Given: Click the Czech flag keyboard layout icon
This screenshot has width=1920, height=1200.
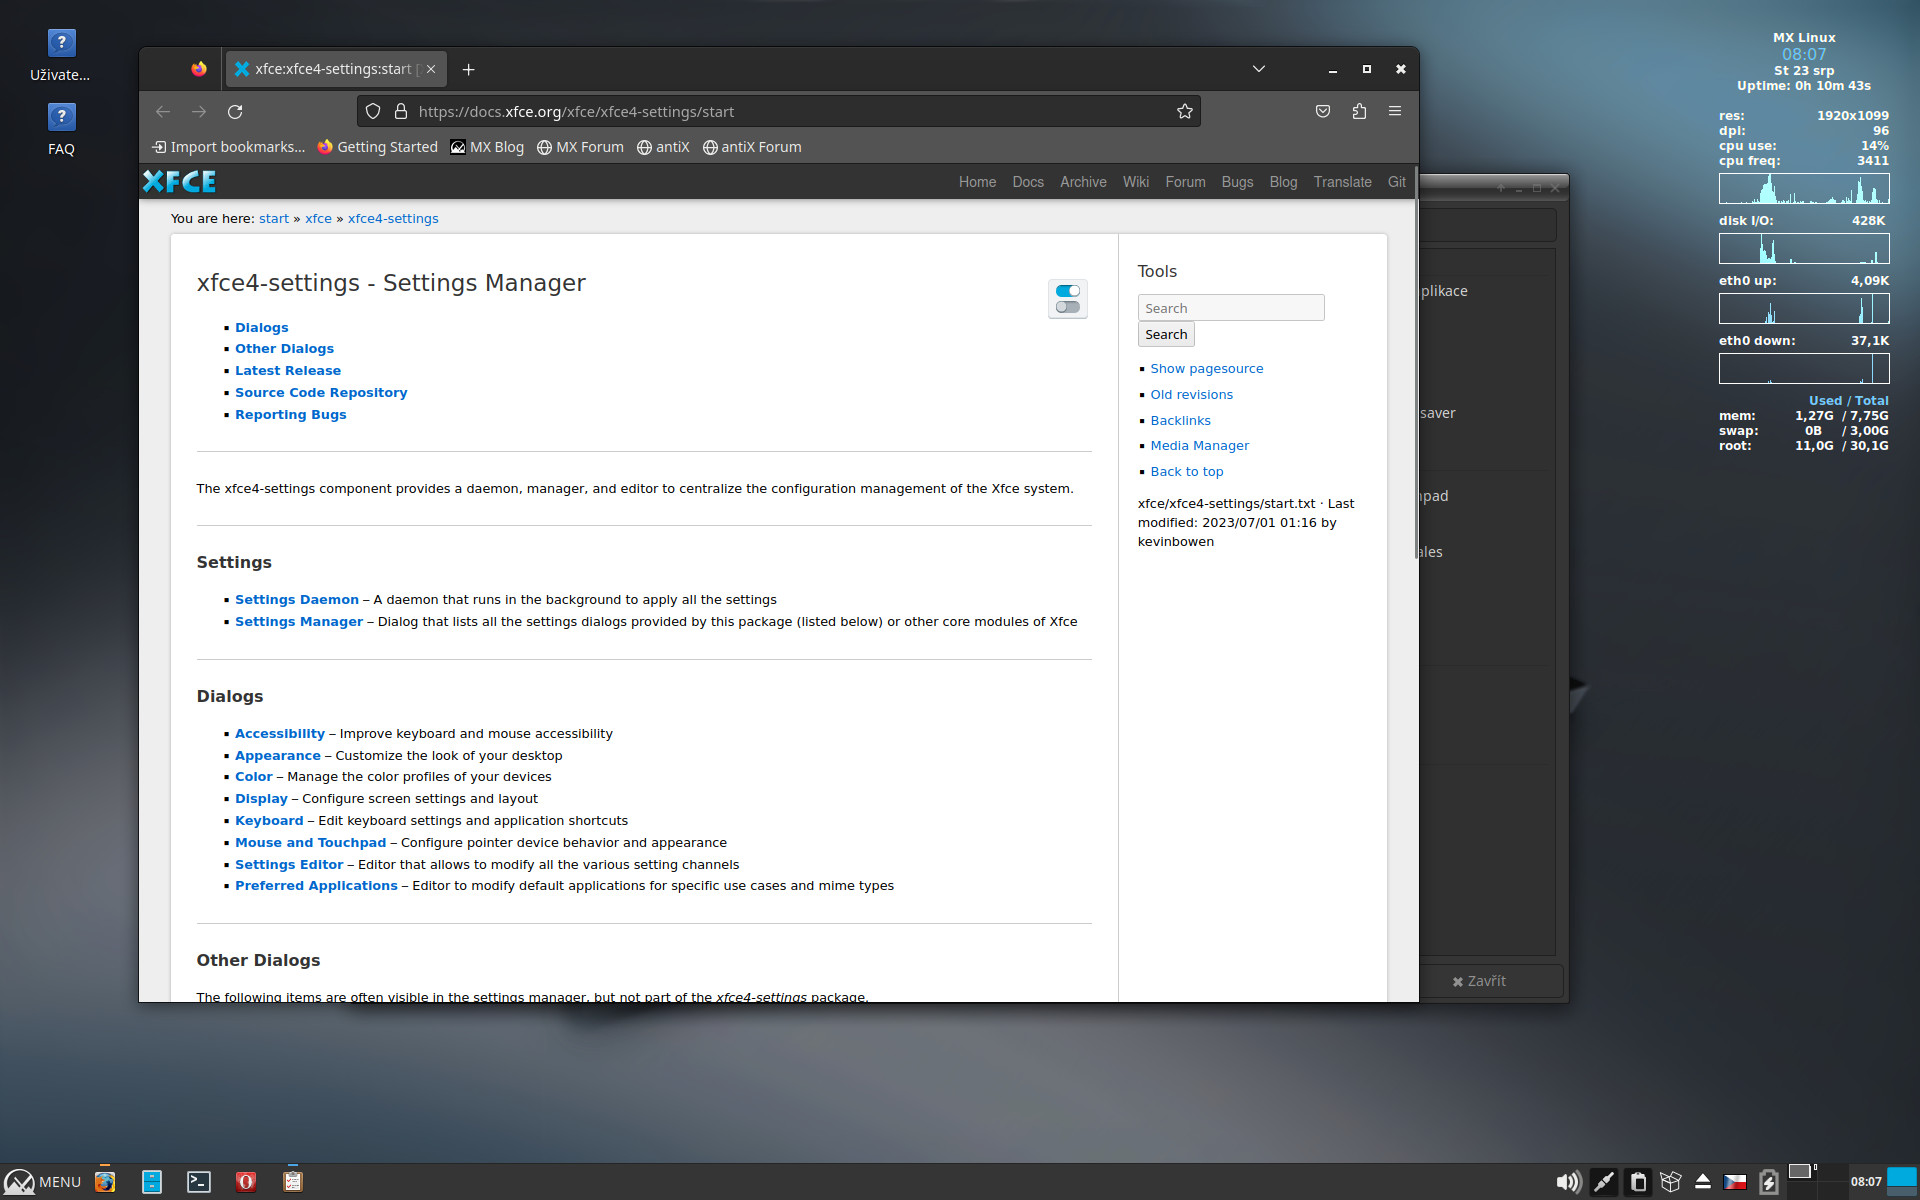Looking at the screenshot, I should pos(1735,1182).
